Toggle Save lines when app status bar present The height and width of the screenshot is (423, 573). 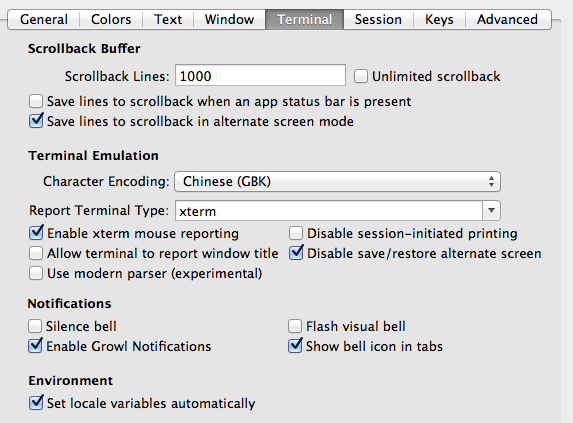[36, 101]
